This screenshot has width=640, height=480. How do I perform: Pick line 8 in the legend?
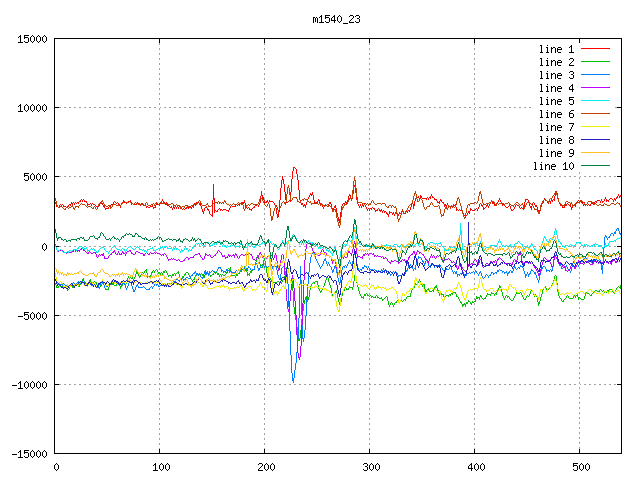[x=556, y=140]
